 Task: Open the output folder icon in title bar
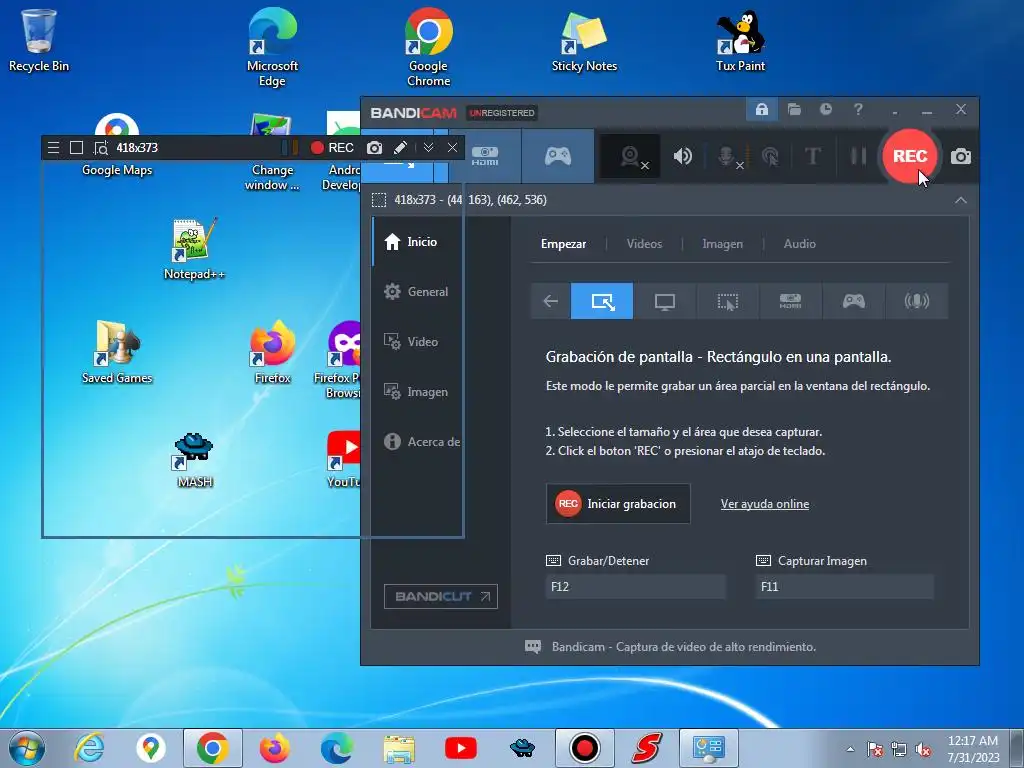794,109
